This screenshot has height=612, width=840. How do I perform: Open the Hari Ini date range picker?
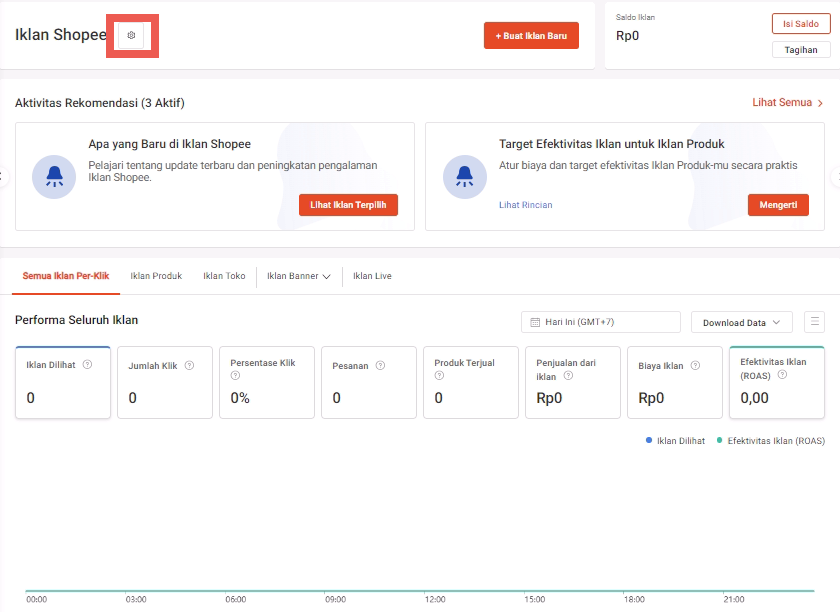click(601, 322)
